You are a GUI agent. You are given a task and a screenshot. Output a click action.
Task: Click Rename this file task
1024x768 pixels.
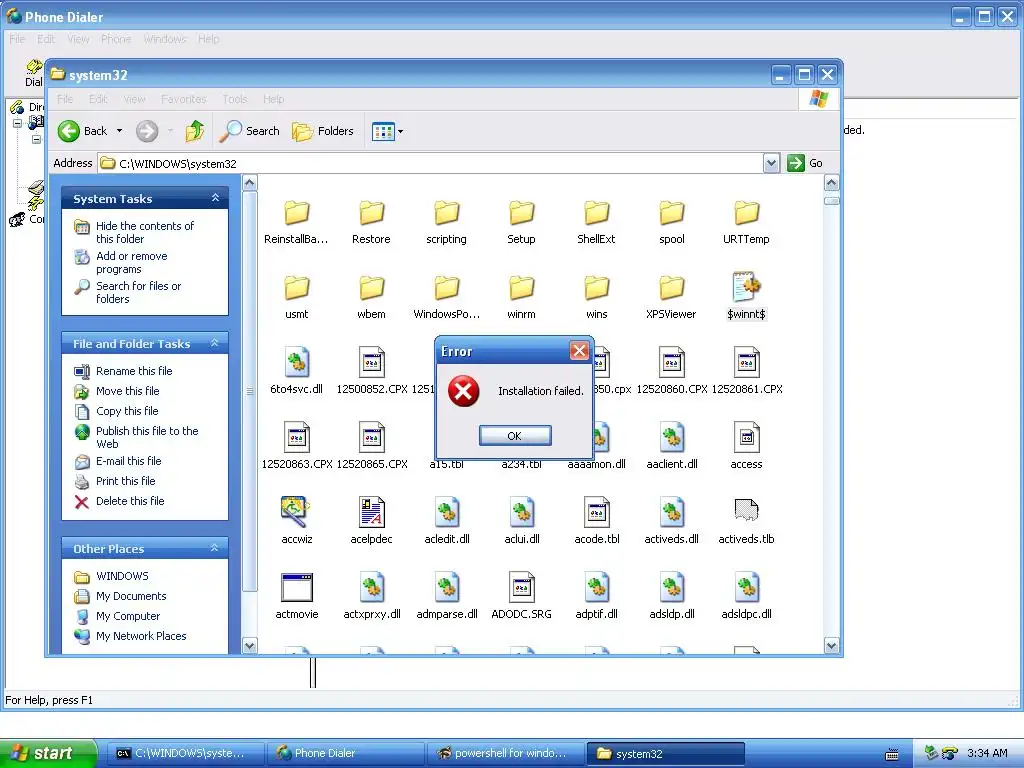tap(134, 371)
